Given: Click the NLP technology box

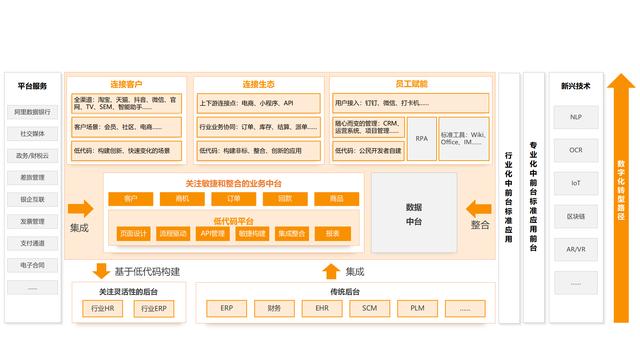Looking at the screenshot, I should click(576, 117).
